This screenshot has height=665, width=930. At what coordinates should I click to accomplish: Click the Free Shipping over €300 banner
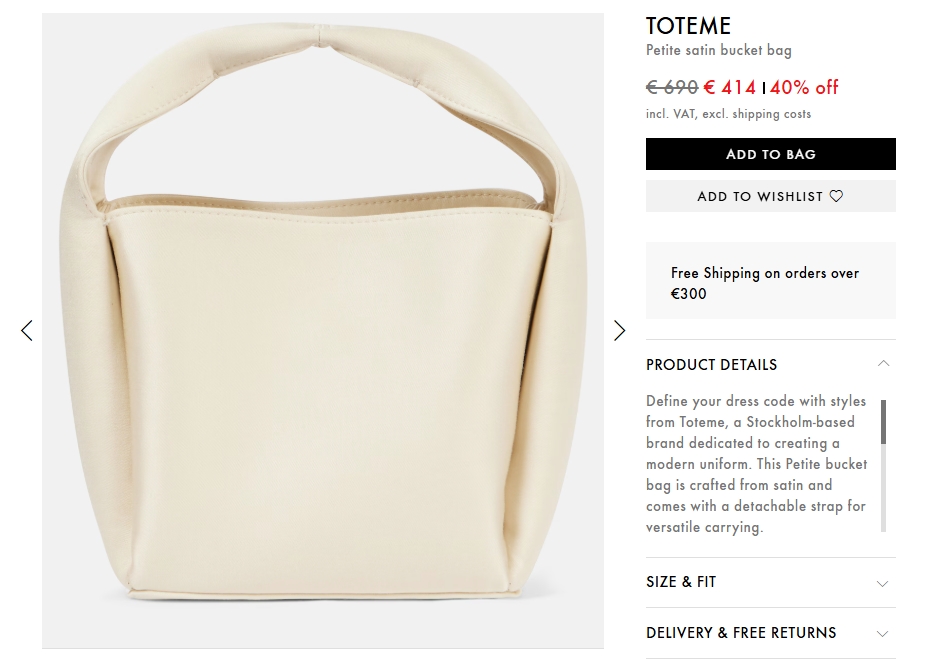coord(770,281)
